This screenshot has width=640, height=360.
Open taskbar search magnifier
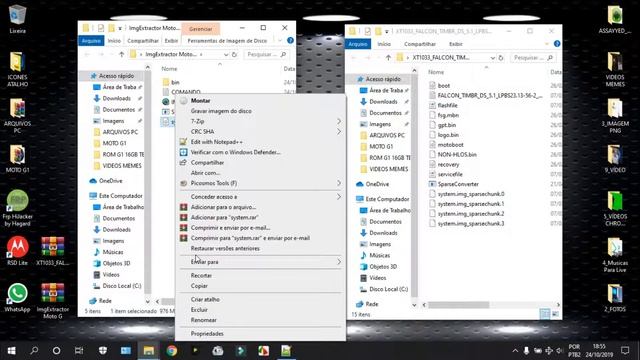coord(34,351)
